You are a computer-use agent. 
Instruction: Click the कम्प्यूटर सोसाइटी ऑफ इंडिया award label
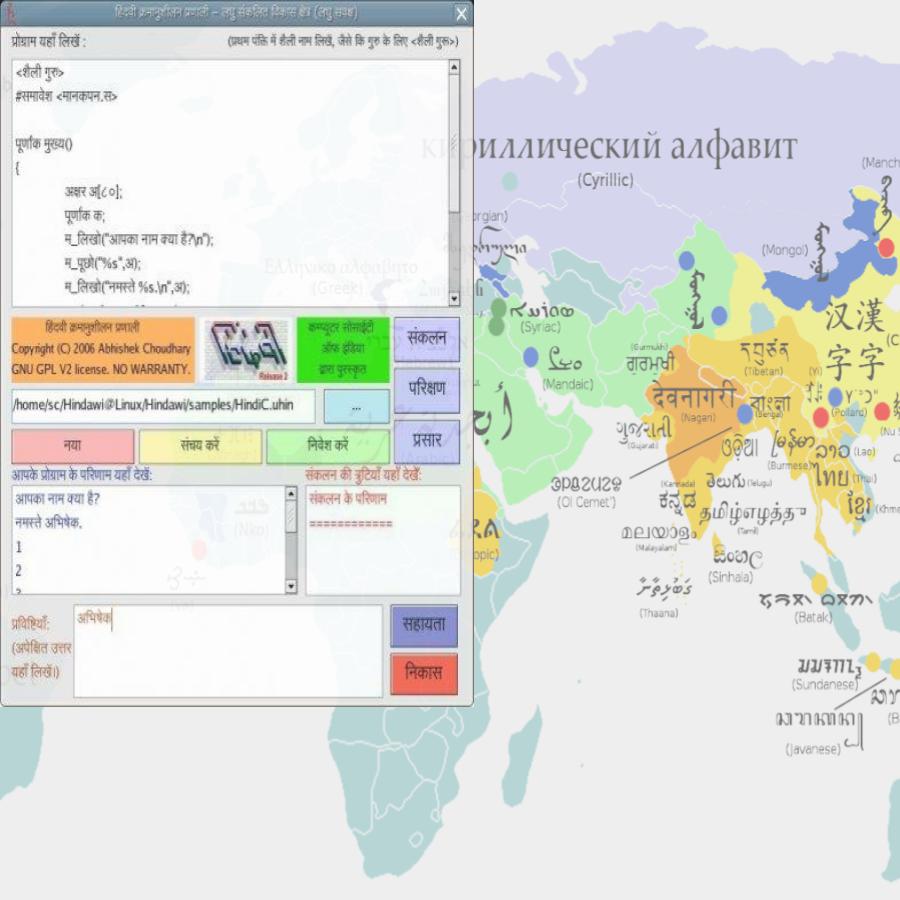point(341,347)
